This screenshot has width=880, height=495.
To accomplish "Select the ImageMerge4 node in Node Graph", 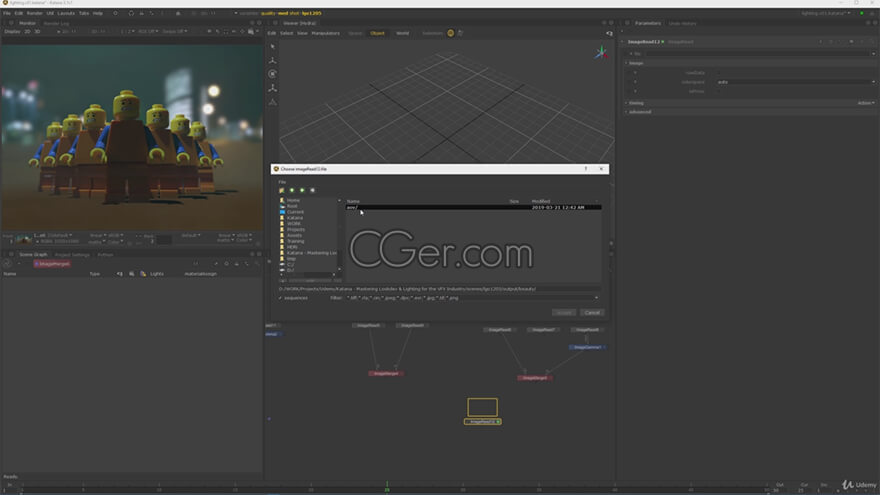I will coord(386,373).
